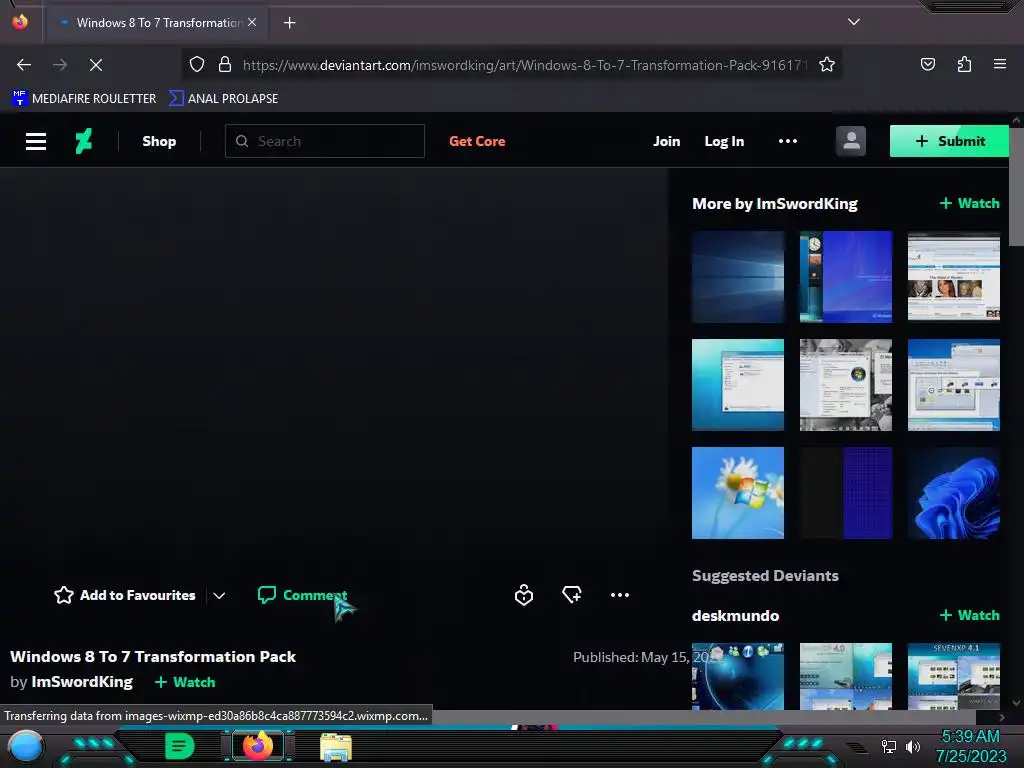Open the Get Core link
The width and height of the screenshot is (1024, 768).
point(477,141)
